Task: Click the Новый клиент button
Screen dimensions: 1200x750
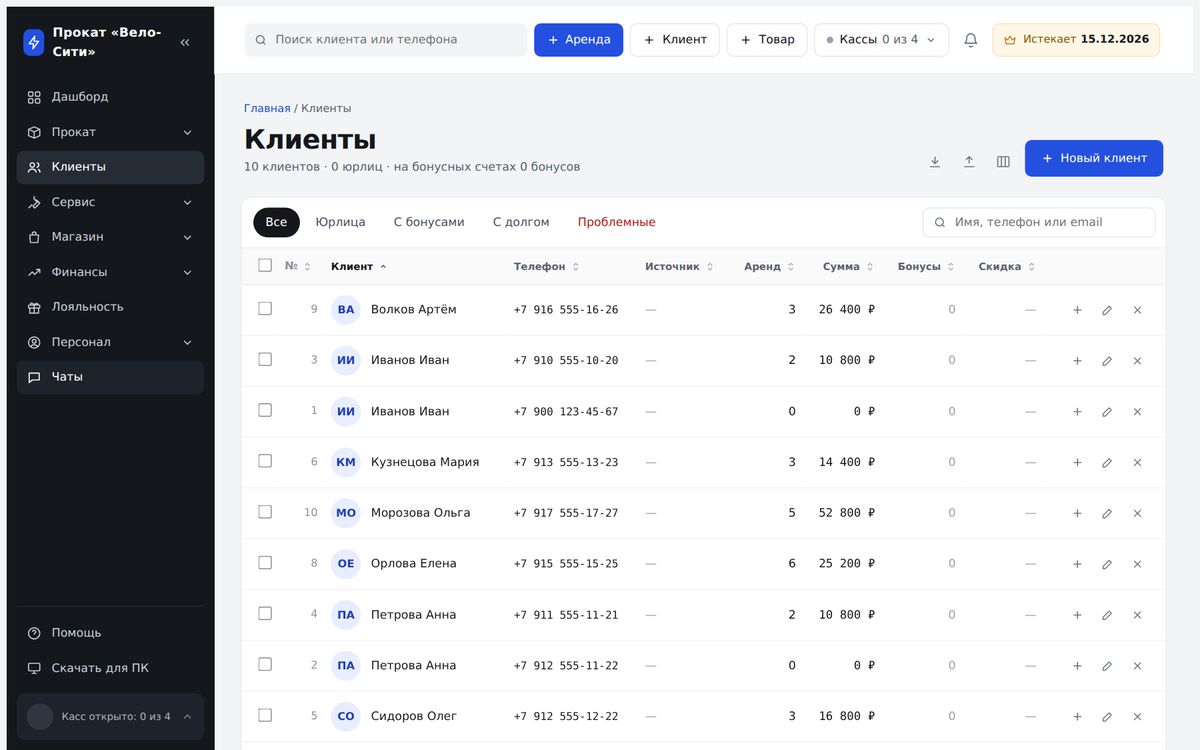Action: tap(1094, 158)
